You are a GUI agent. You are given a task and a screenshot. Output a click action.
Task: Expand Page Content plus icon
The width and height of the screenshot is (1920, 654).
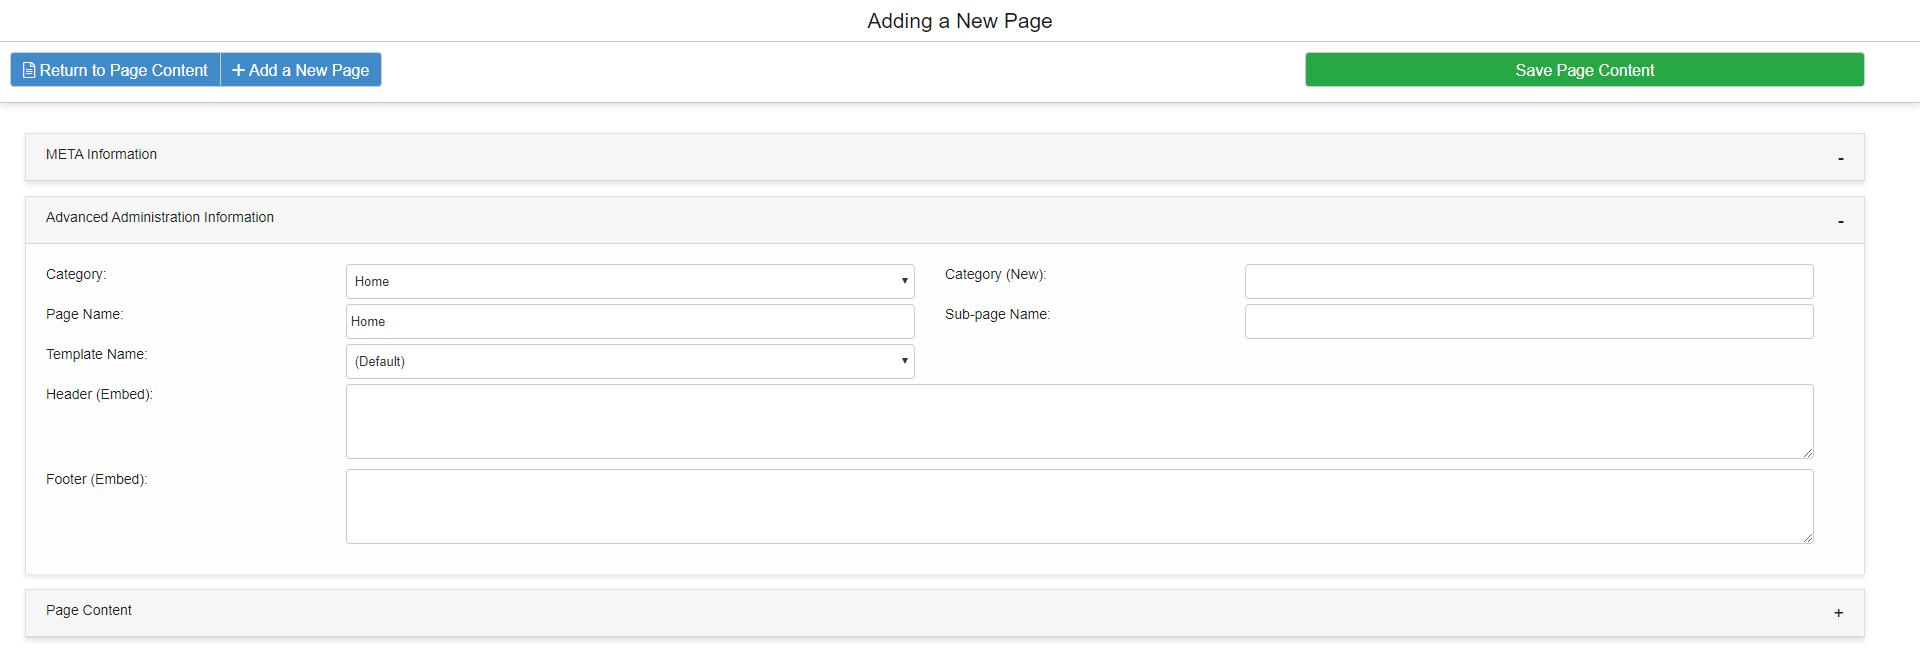click(1838, 613)
